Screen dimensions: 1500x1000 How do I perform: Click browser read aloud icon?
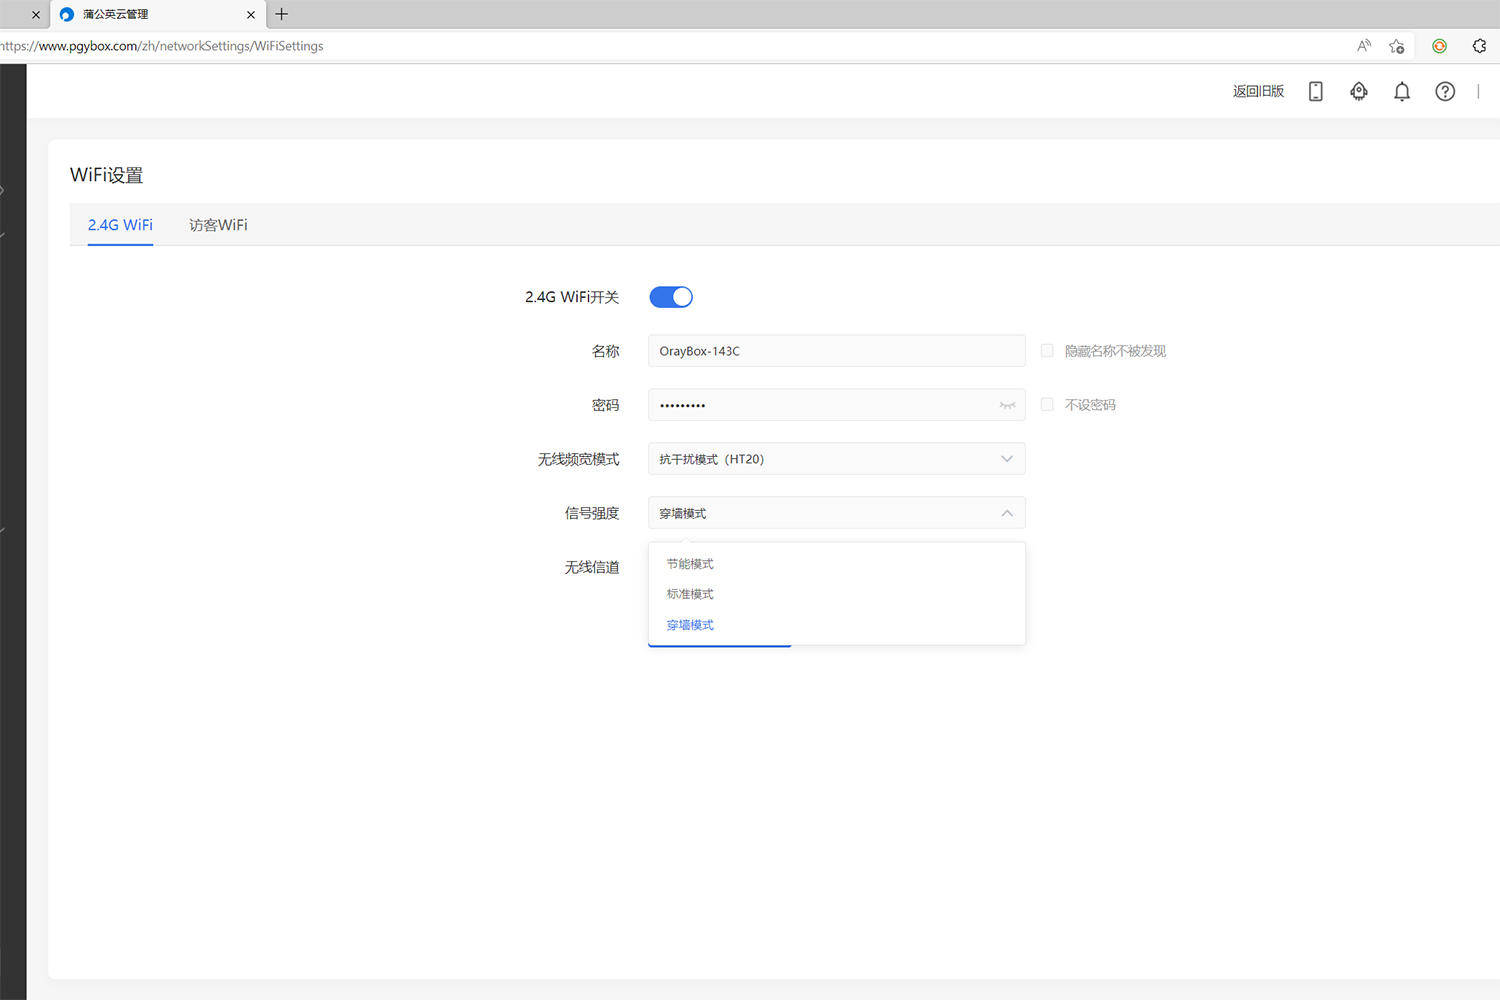point(1363,46)
